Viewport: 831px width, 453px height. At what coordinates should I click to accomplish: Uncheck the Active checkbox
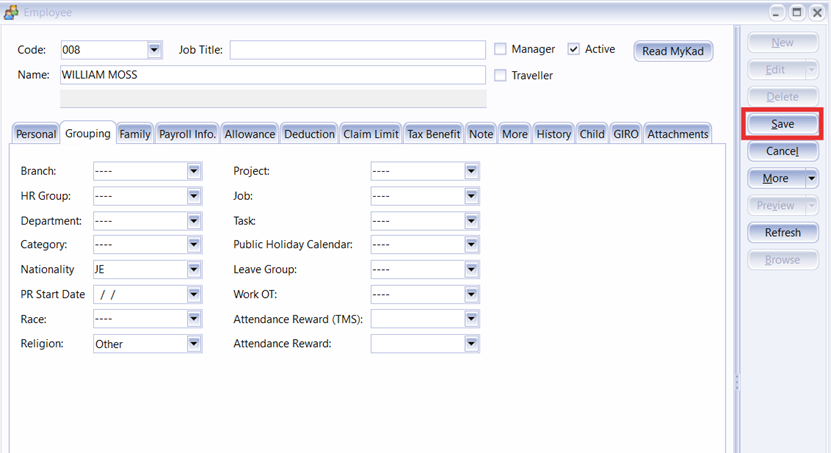574,49
